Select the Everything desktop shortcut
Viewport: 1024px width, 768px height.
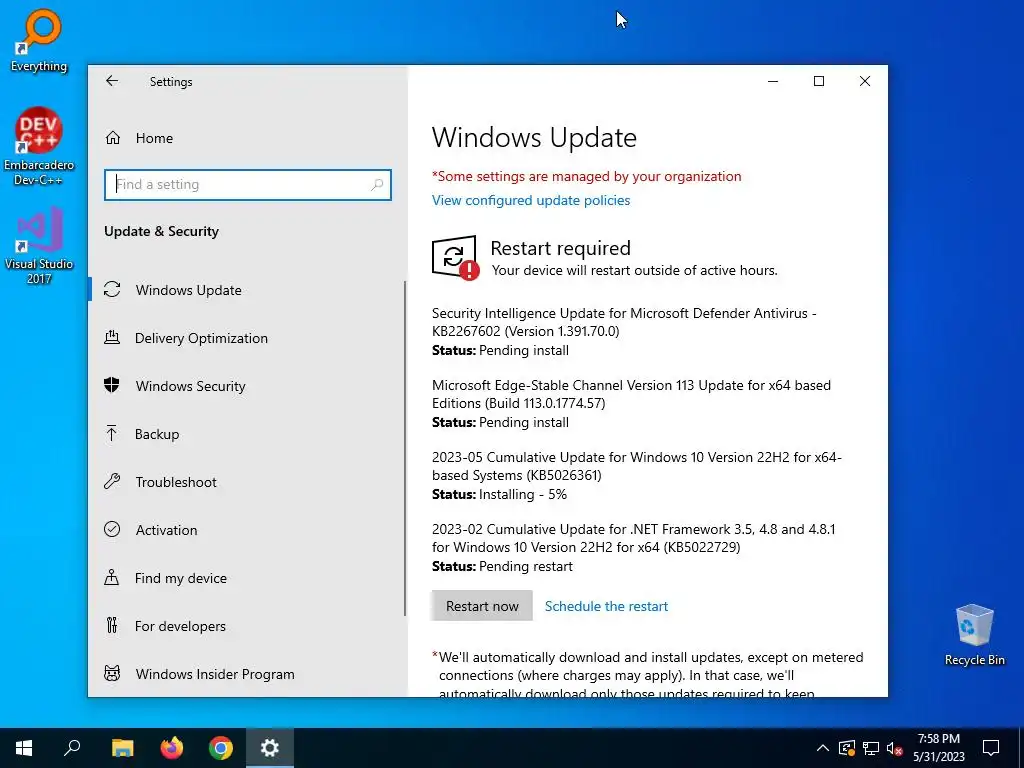pos(39,40)
